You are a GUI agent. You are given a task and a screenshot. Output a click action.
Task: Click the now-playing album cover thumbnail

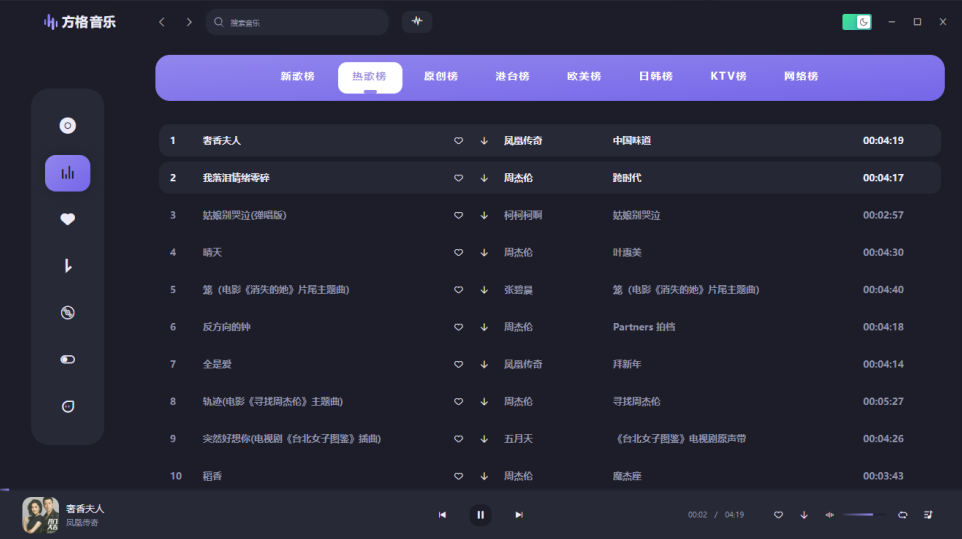(40, 515)
